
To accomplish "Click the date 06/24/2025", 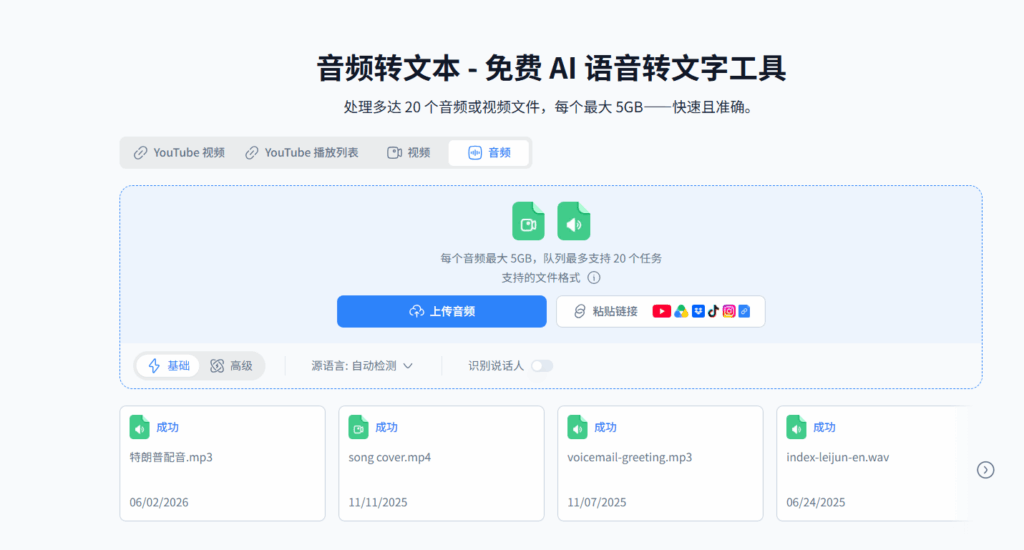I will tap(816, 502).
